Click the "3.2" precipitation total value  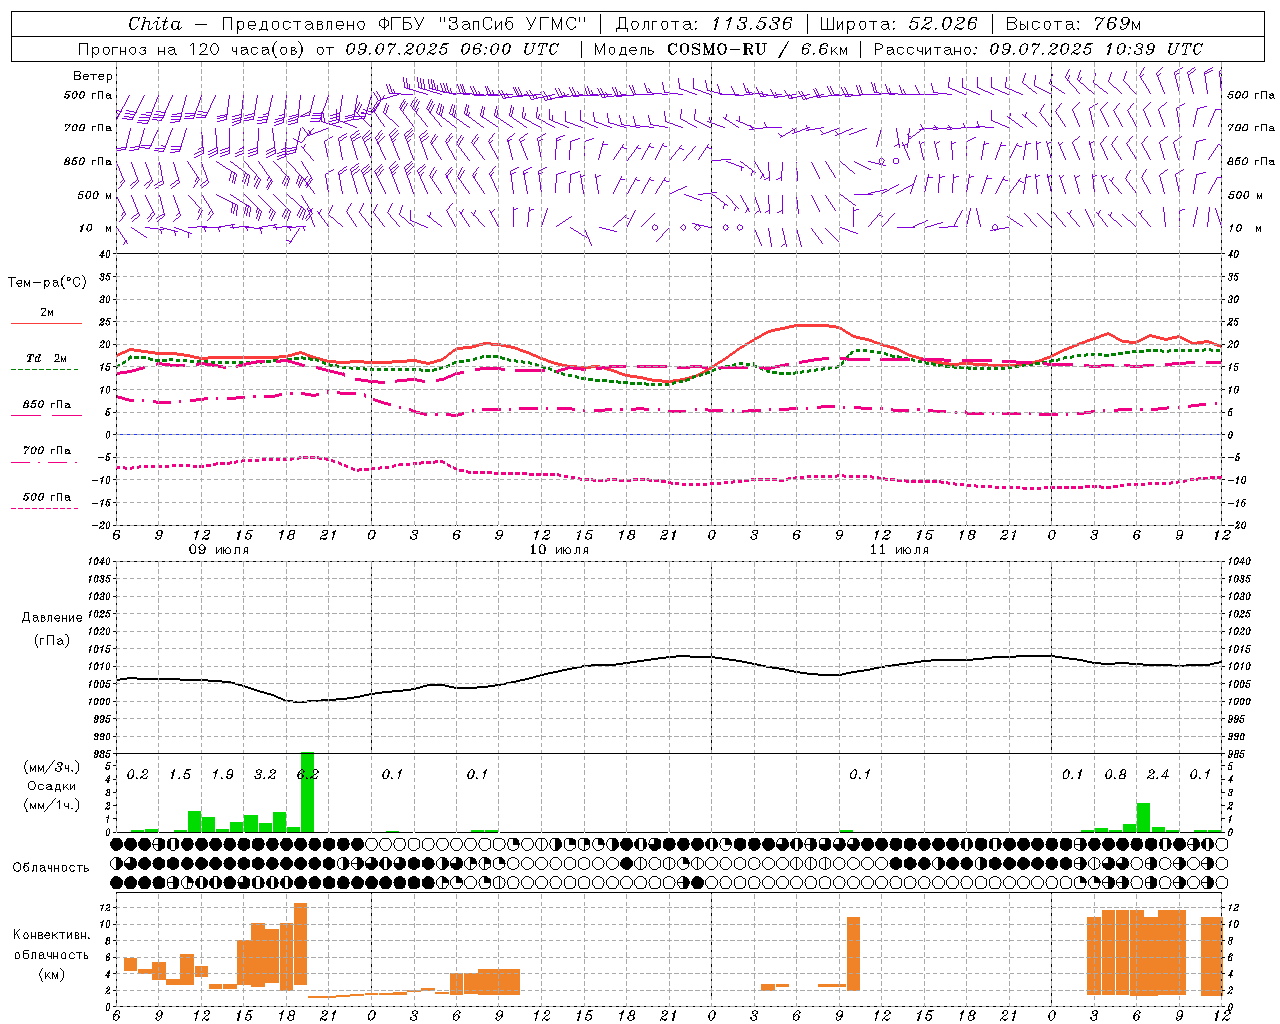tap(265, 775)
